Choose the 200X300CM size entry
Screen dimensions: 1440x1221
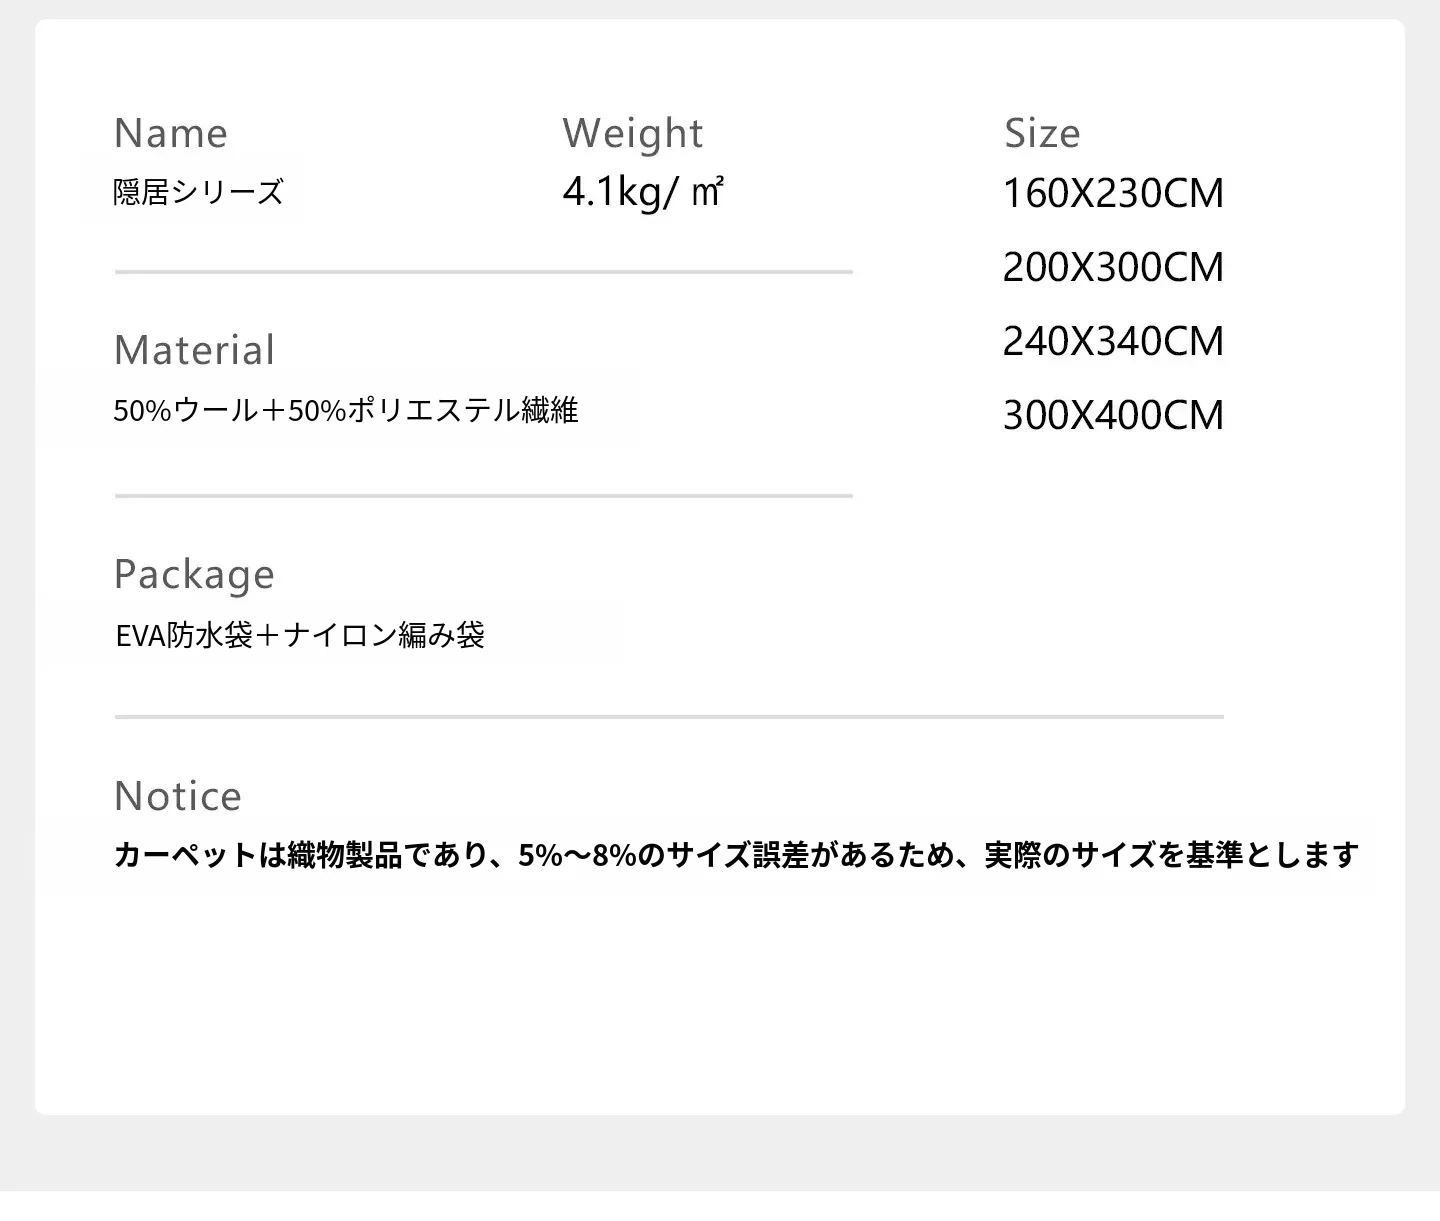point(1113,268)
